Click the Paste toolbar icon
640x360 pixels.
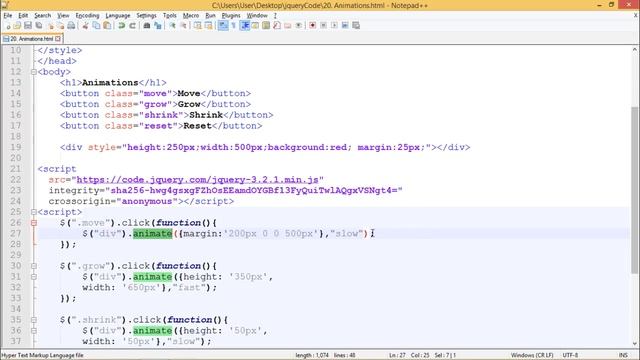click(x=107, y=26)
